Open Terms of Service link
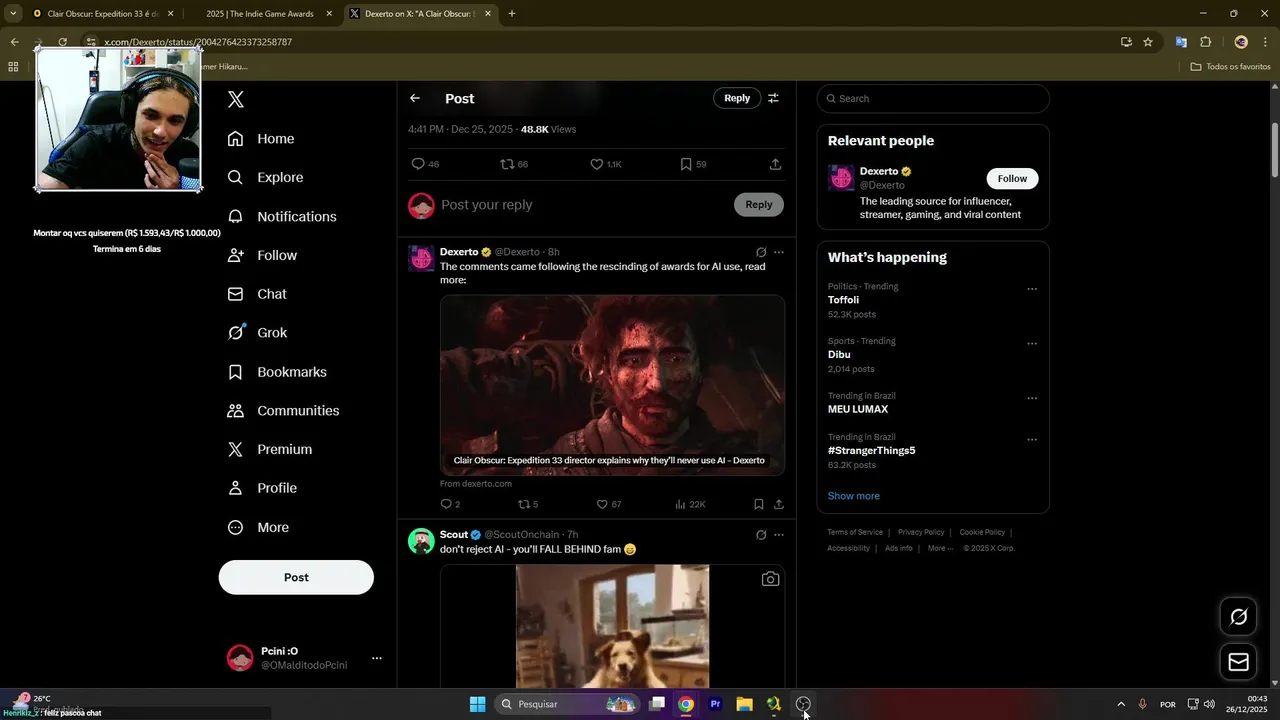Screen dimensions: 1280x720 [x=855, y=532]
